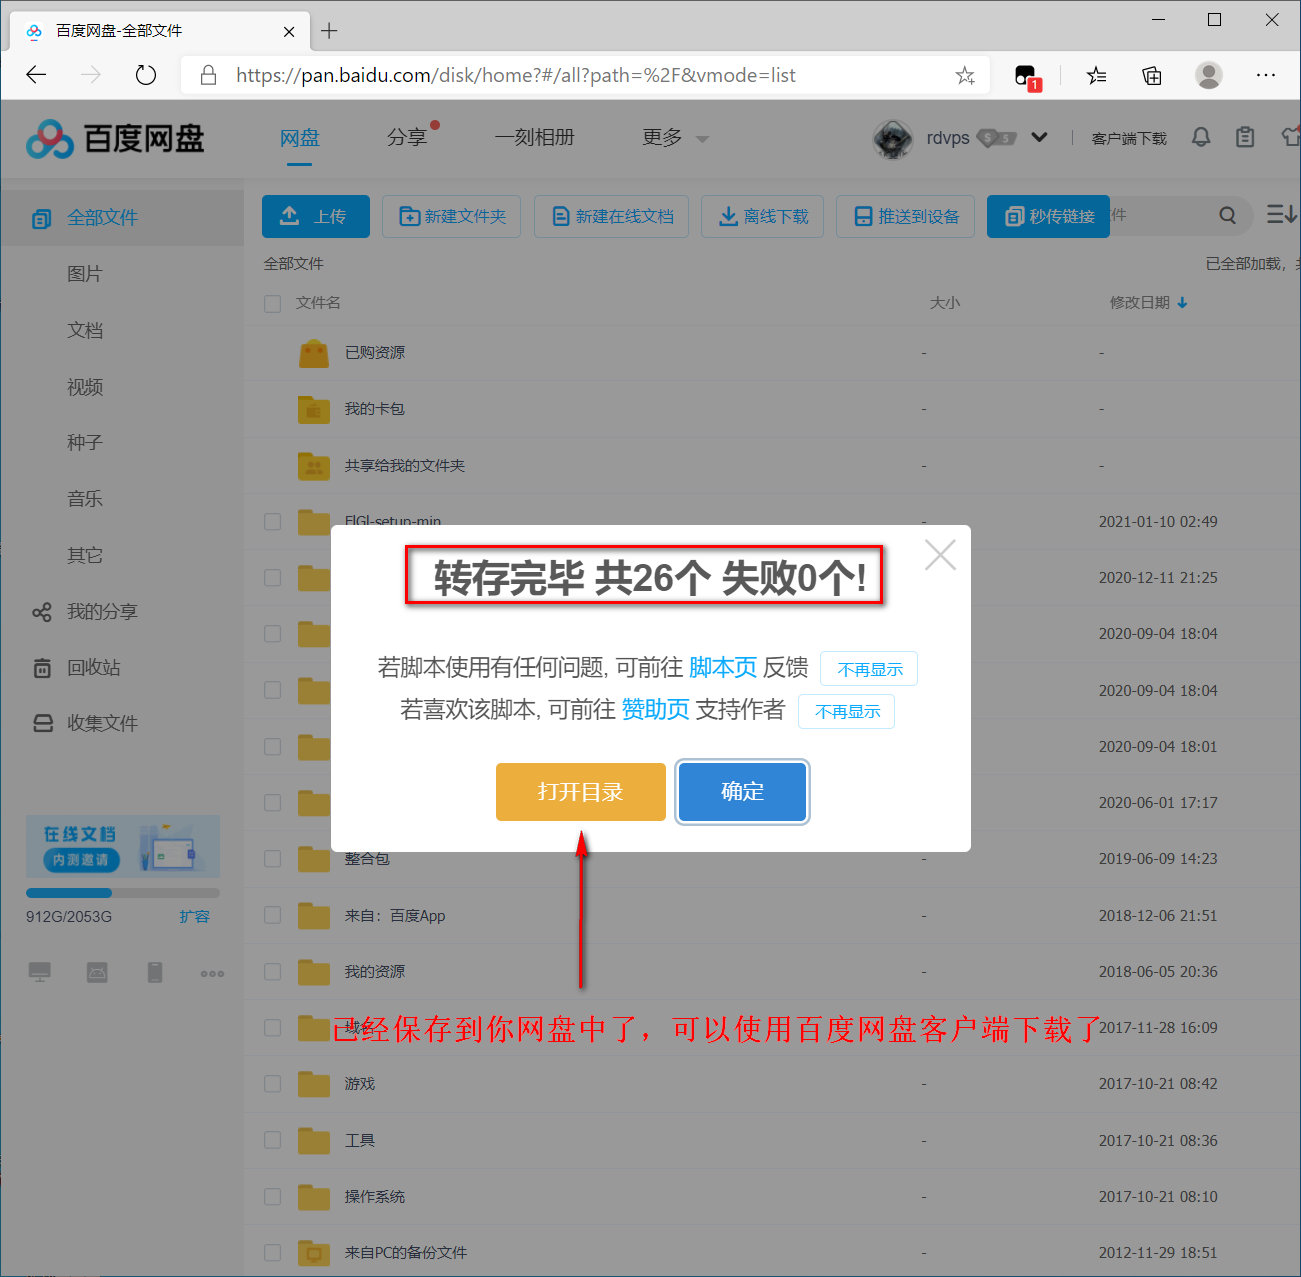The image size is (1301, 1277).
Task: Open the 我的资源 folder icon
Action: tap(314, 971)
